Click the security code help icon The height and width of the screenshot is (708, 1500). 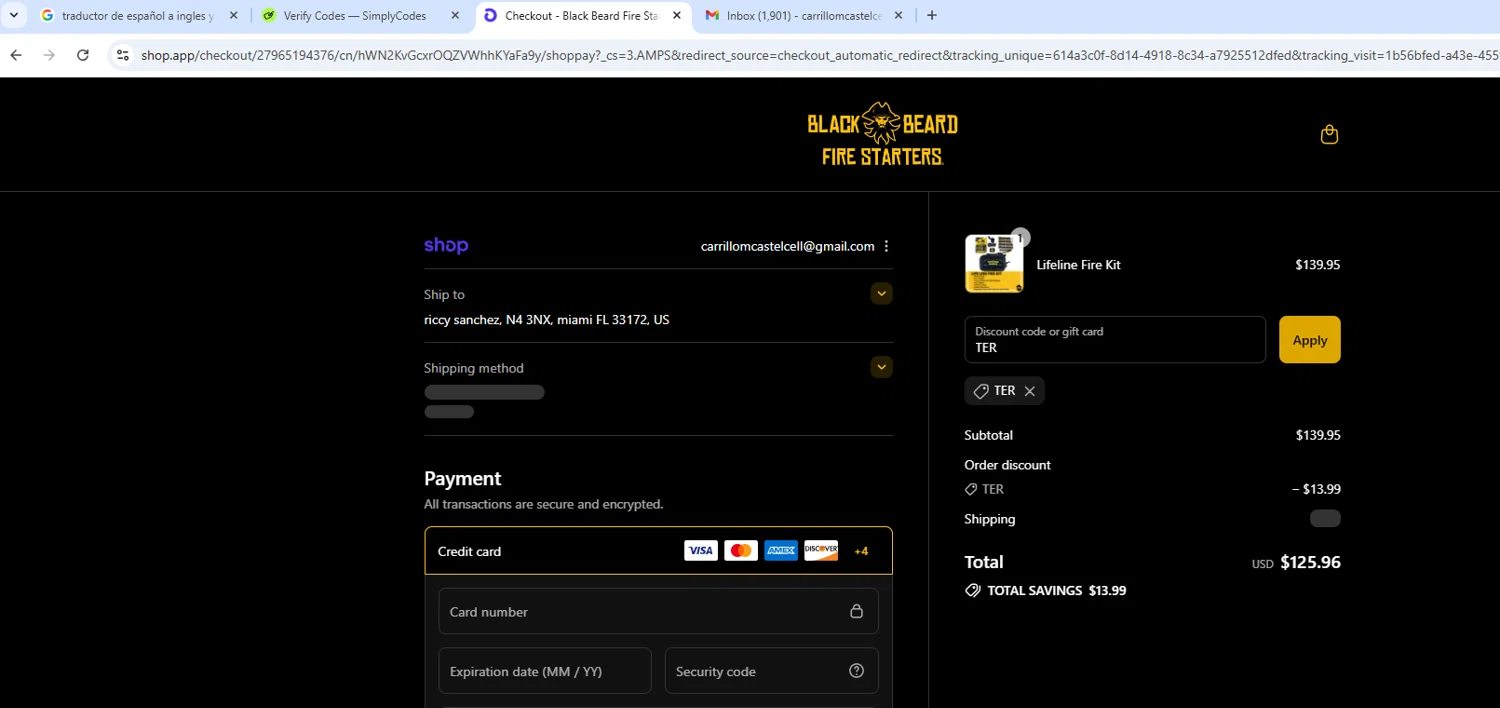point(856,671)
